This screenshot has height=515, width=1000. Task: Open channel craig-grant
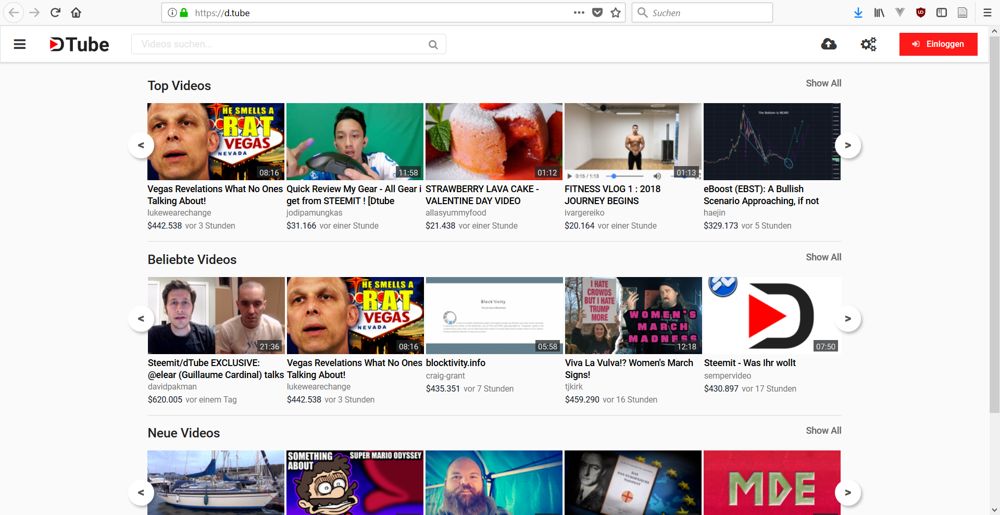446,376
